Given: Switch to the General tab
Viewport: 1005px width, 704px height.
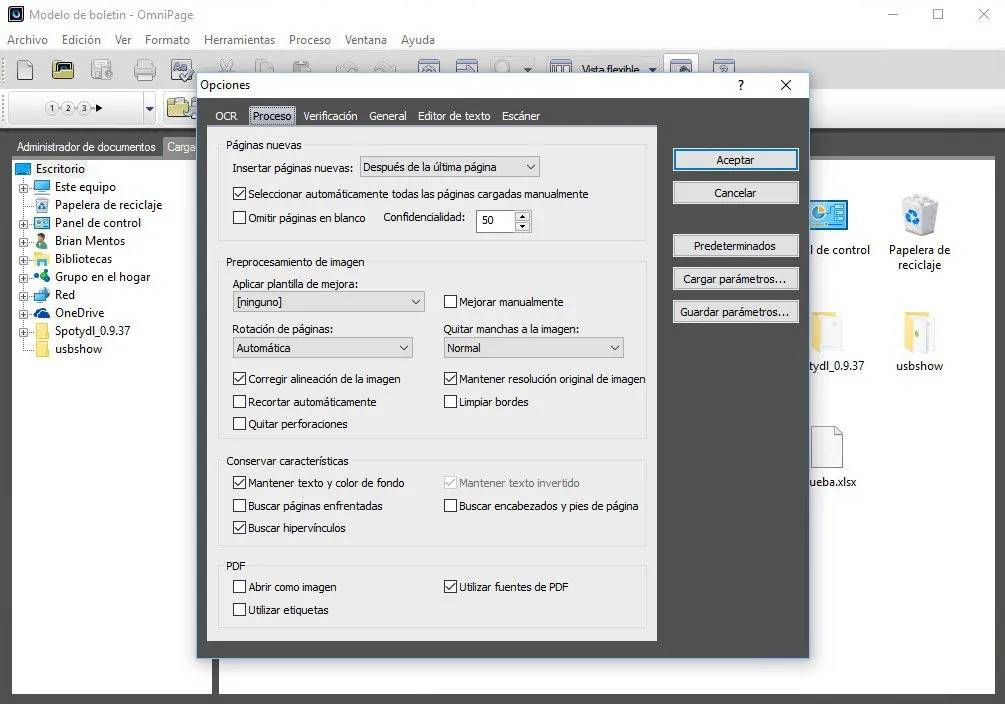Looking at the screenshot, I should click(x=388, y=116).
